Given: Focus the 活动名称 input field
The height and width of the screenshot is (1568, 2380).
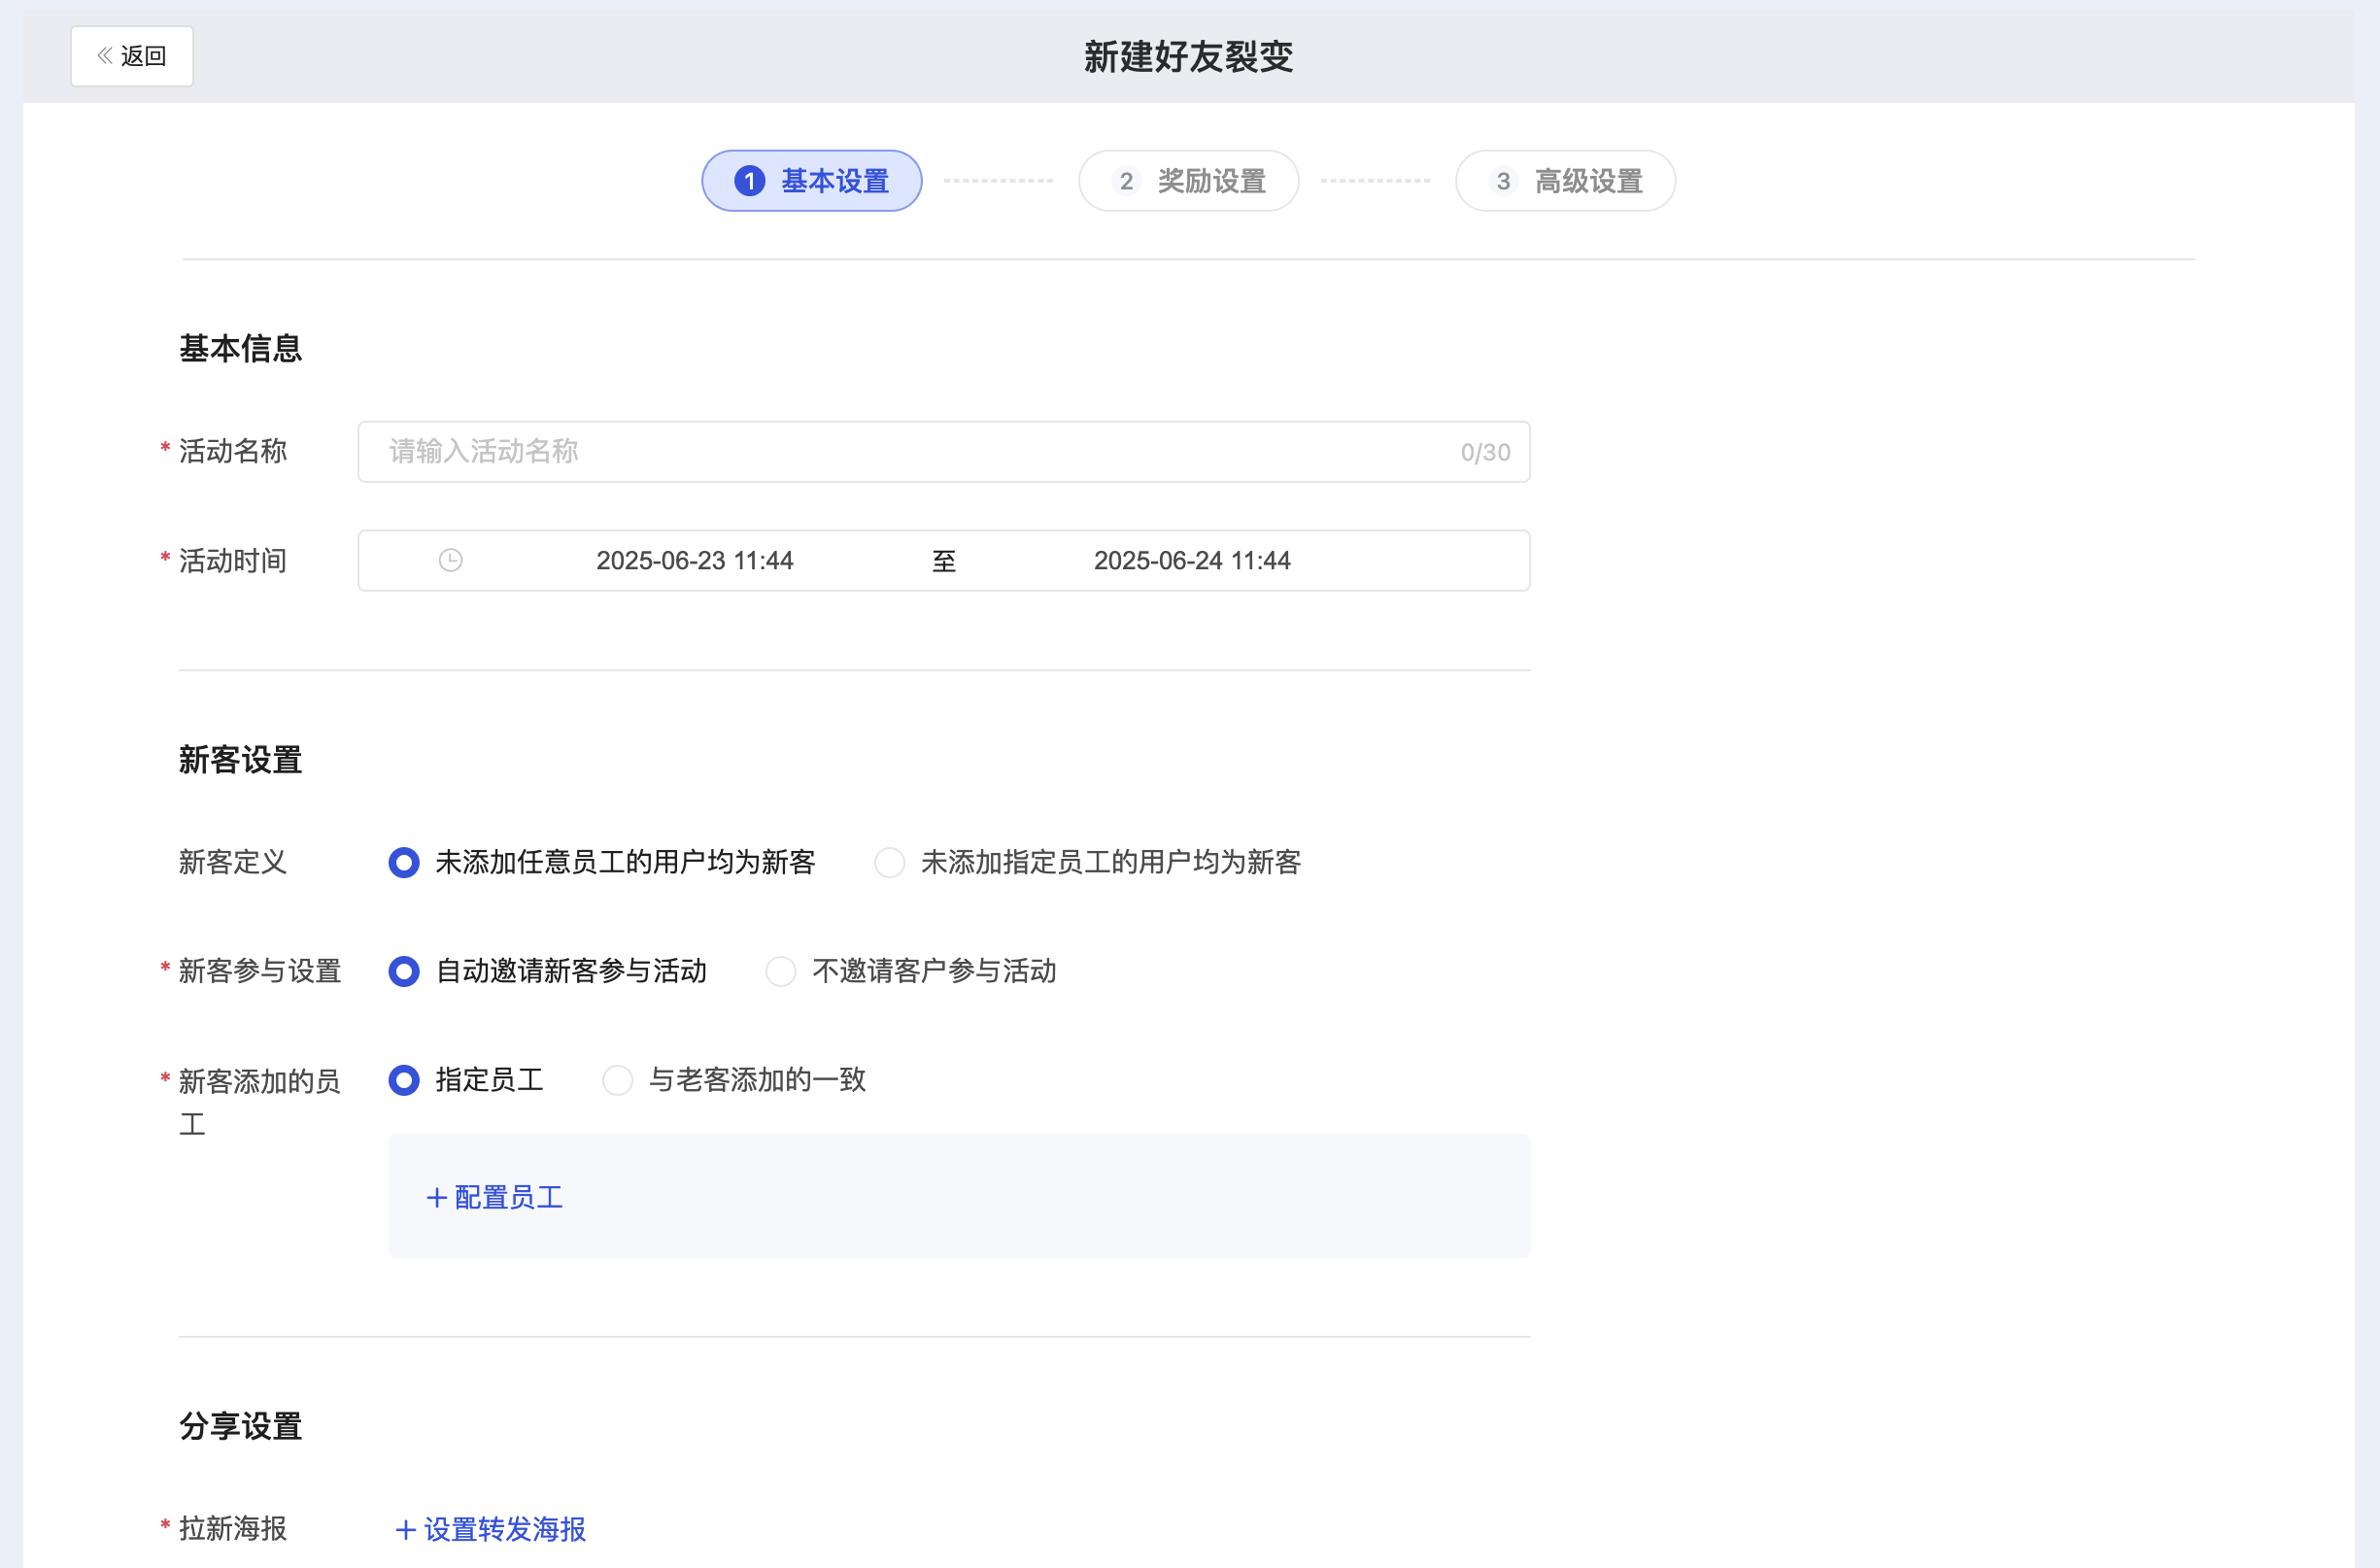Looking at the screenshot, I should (943, 452).
